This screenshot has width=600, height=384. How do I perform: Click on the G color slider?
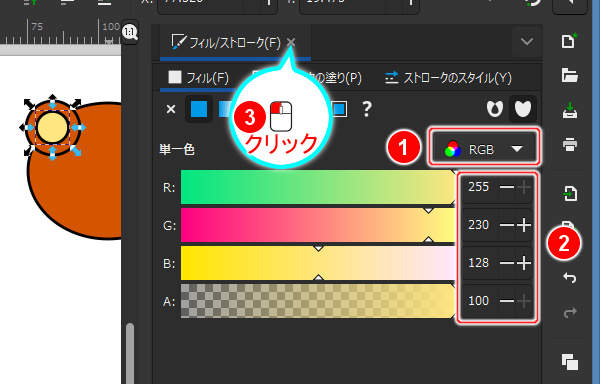[x=318, y=225]
